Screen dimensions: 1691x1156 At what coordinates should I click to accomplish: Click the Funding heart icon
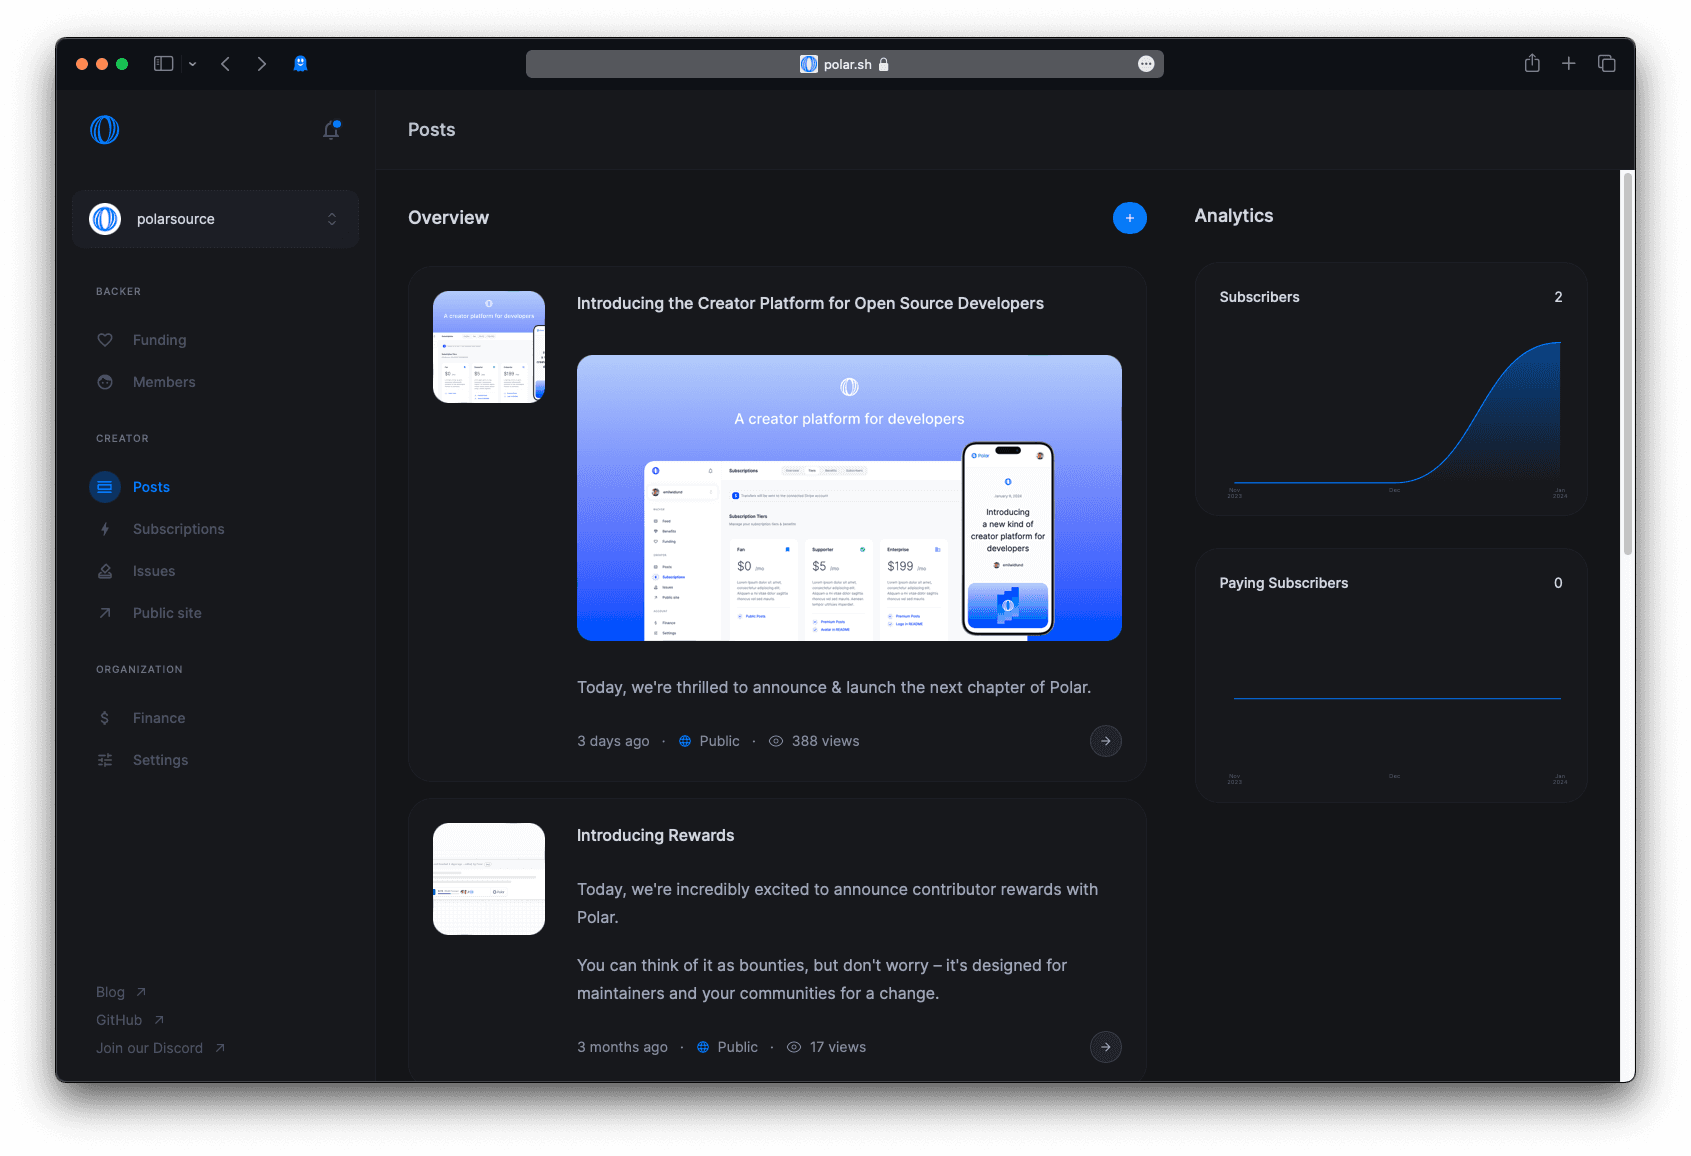tap(105, 340)
